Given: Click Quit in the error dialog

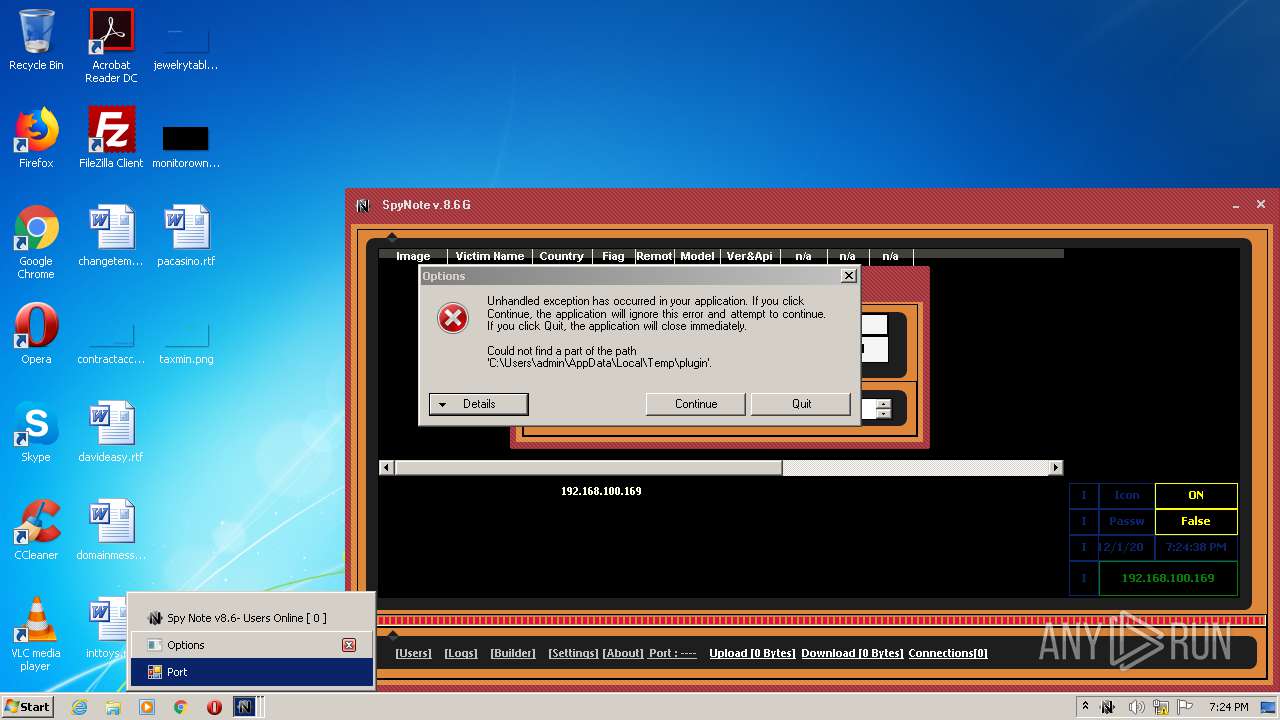Looking at the screenshot, I should tap(801, 404).
